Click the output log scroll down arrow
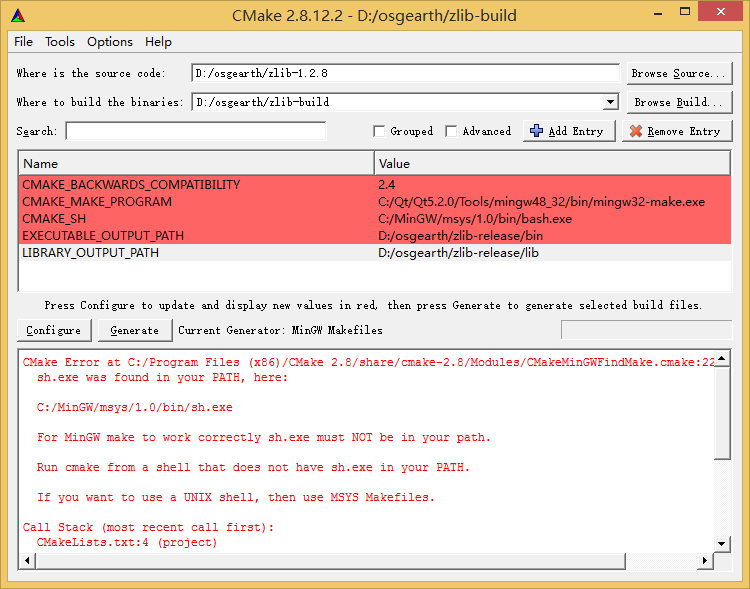The image size is (750, 589). (x=722, y=544)
